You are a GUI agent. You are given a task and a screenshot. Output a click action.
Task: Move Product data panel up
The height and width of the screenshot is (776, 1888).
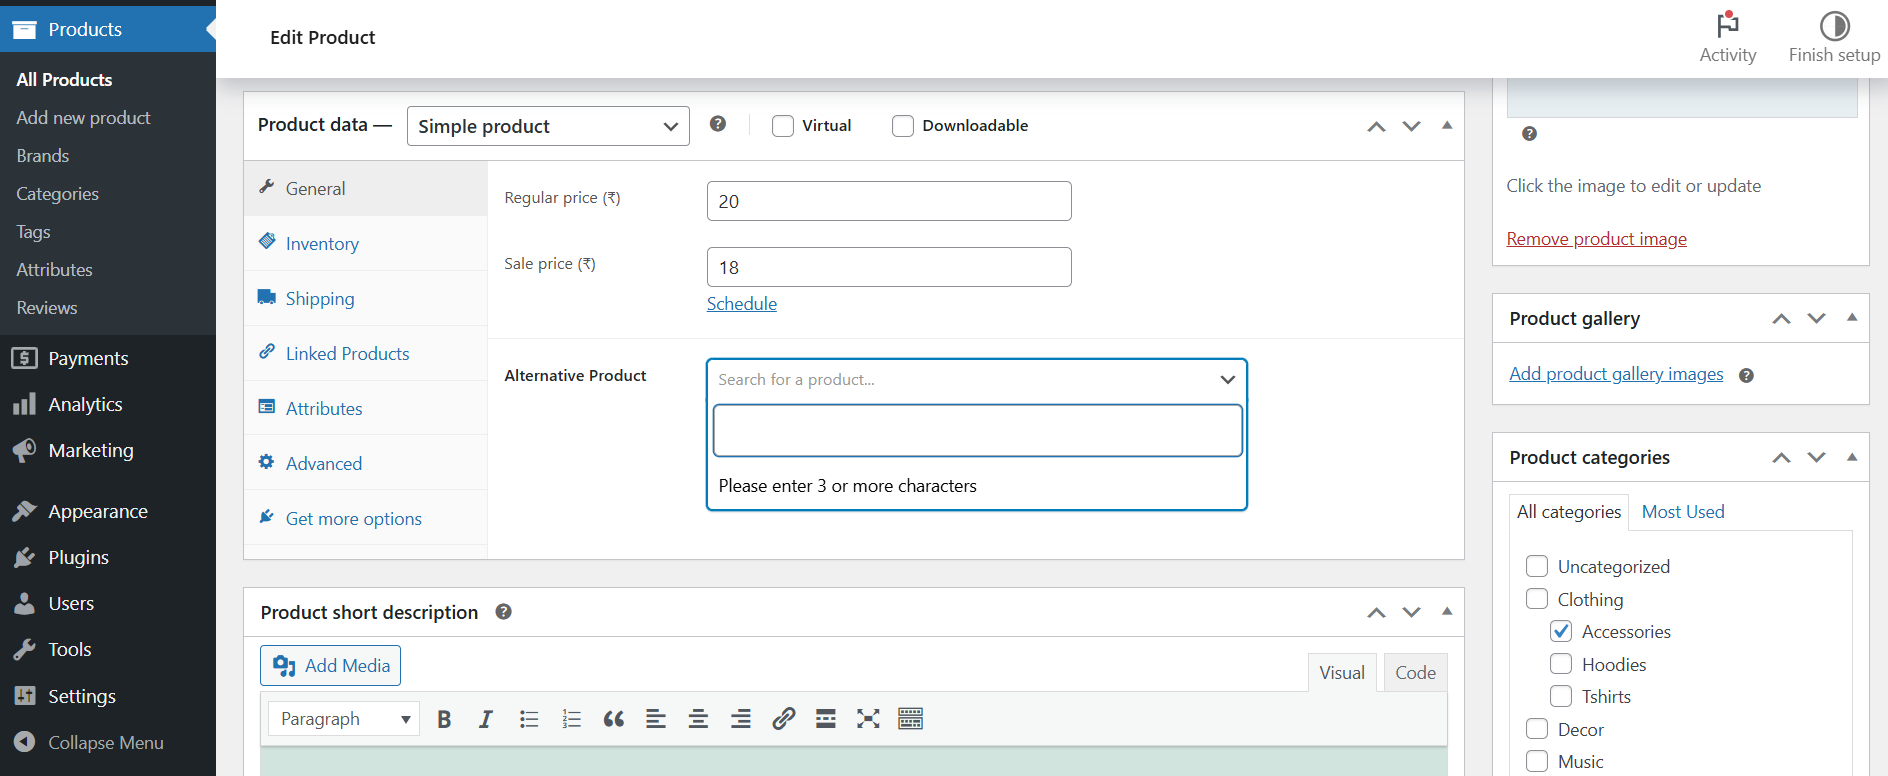1377,126
